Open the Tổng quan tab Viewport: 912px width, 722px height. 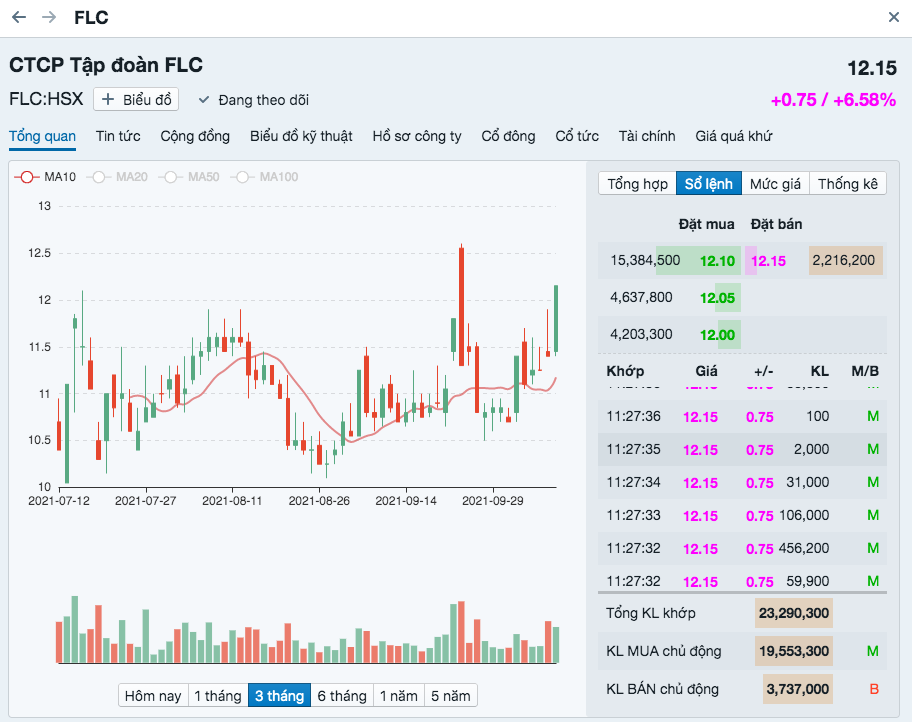(42, 136)
